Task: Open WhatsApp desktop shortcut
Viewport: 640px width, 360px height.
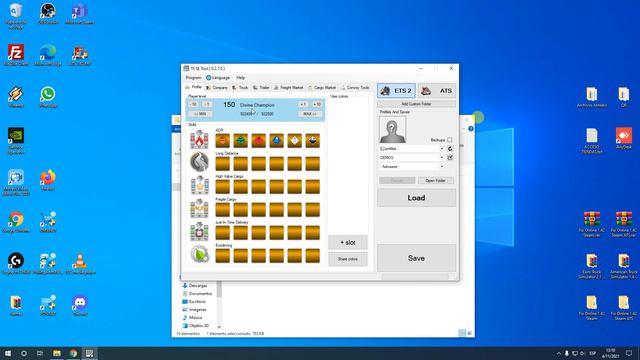Action: pos(48,97)
